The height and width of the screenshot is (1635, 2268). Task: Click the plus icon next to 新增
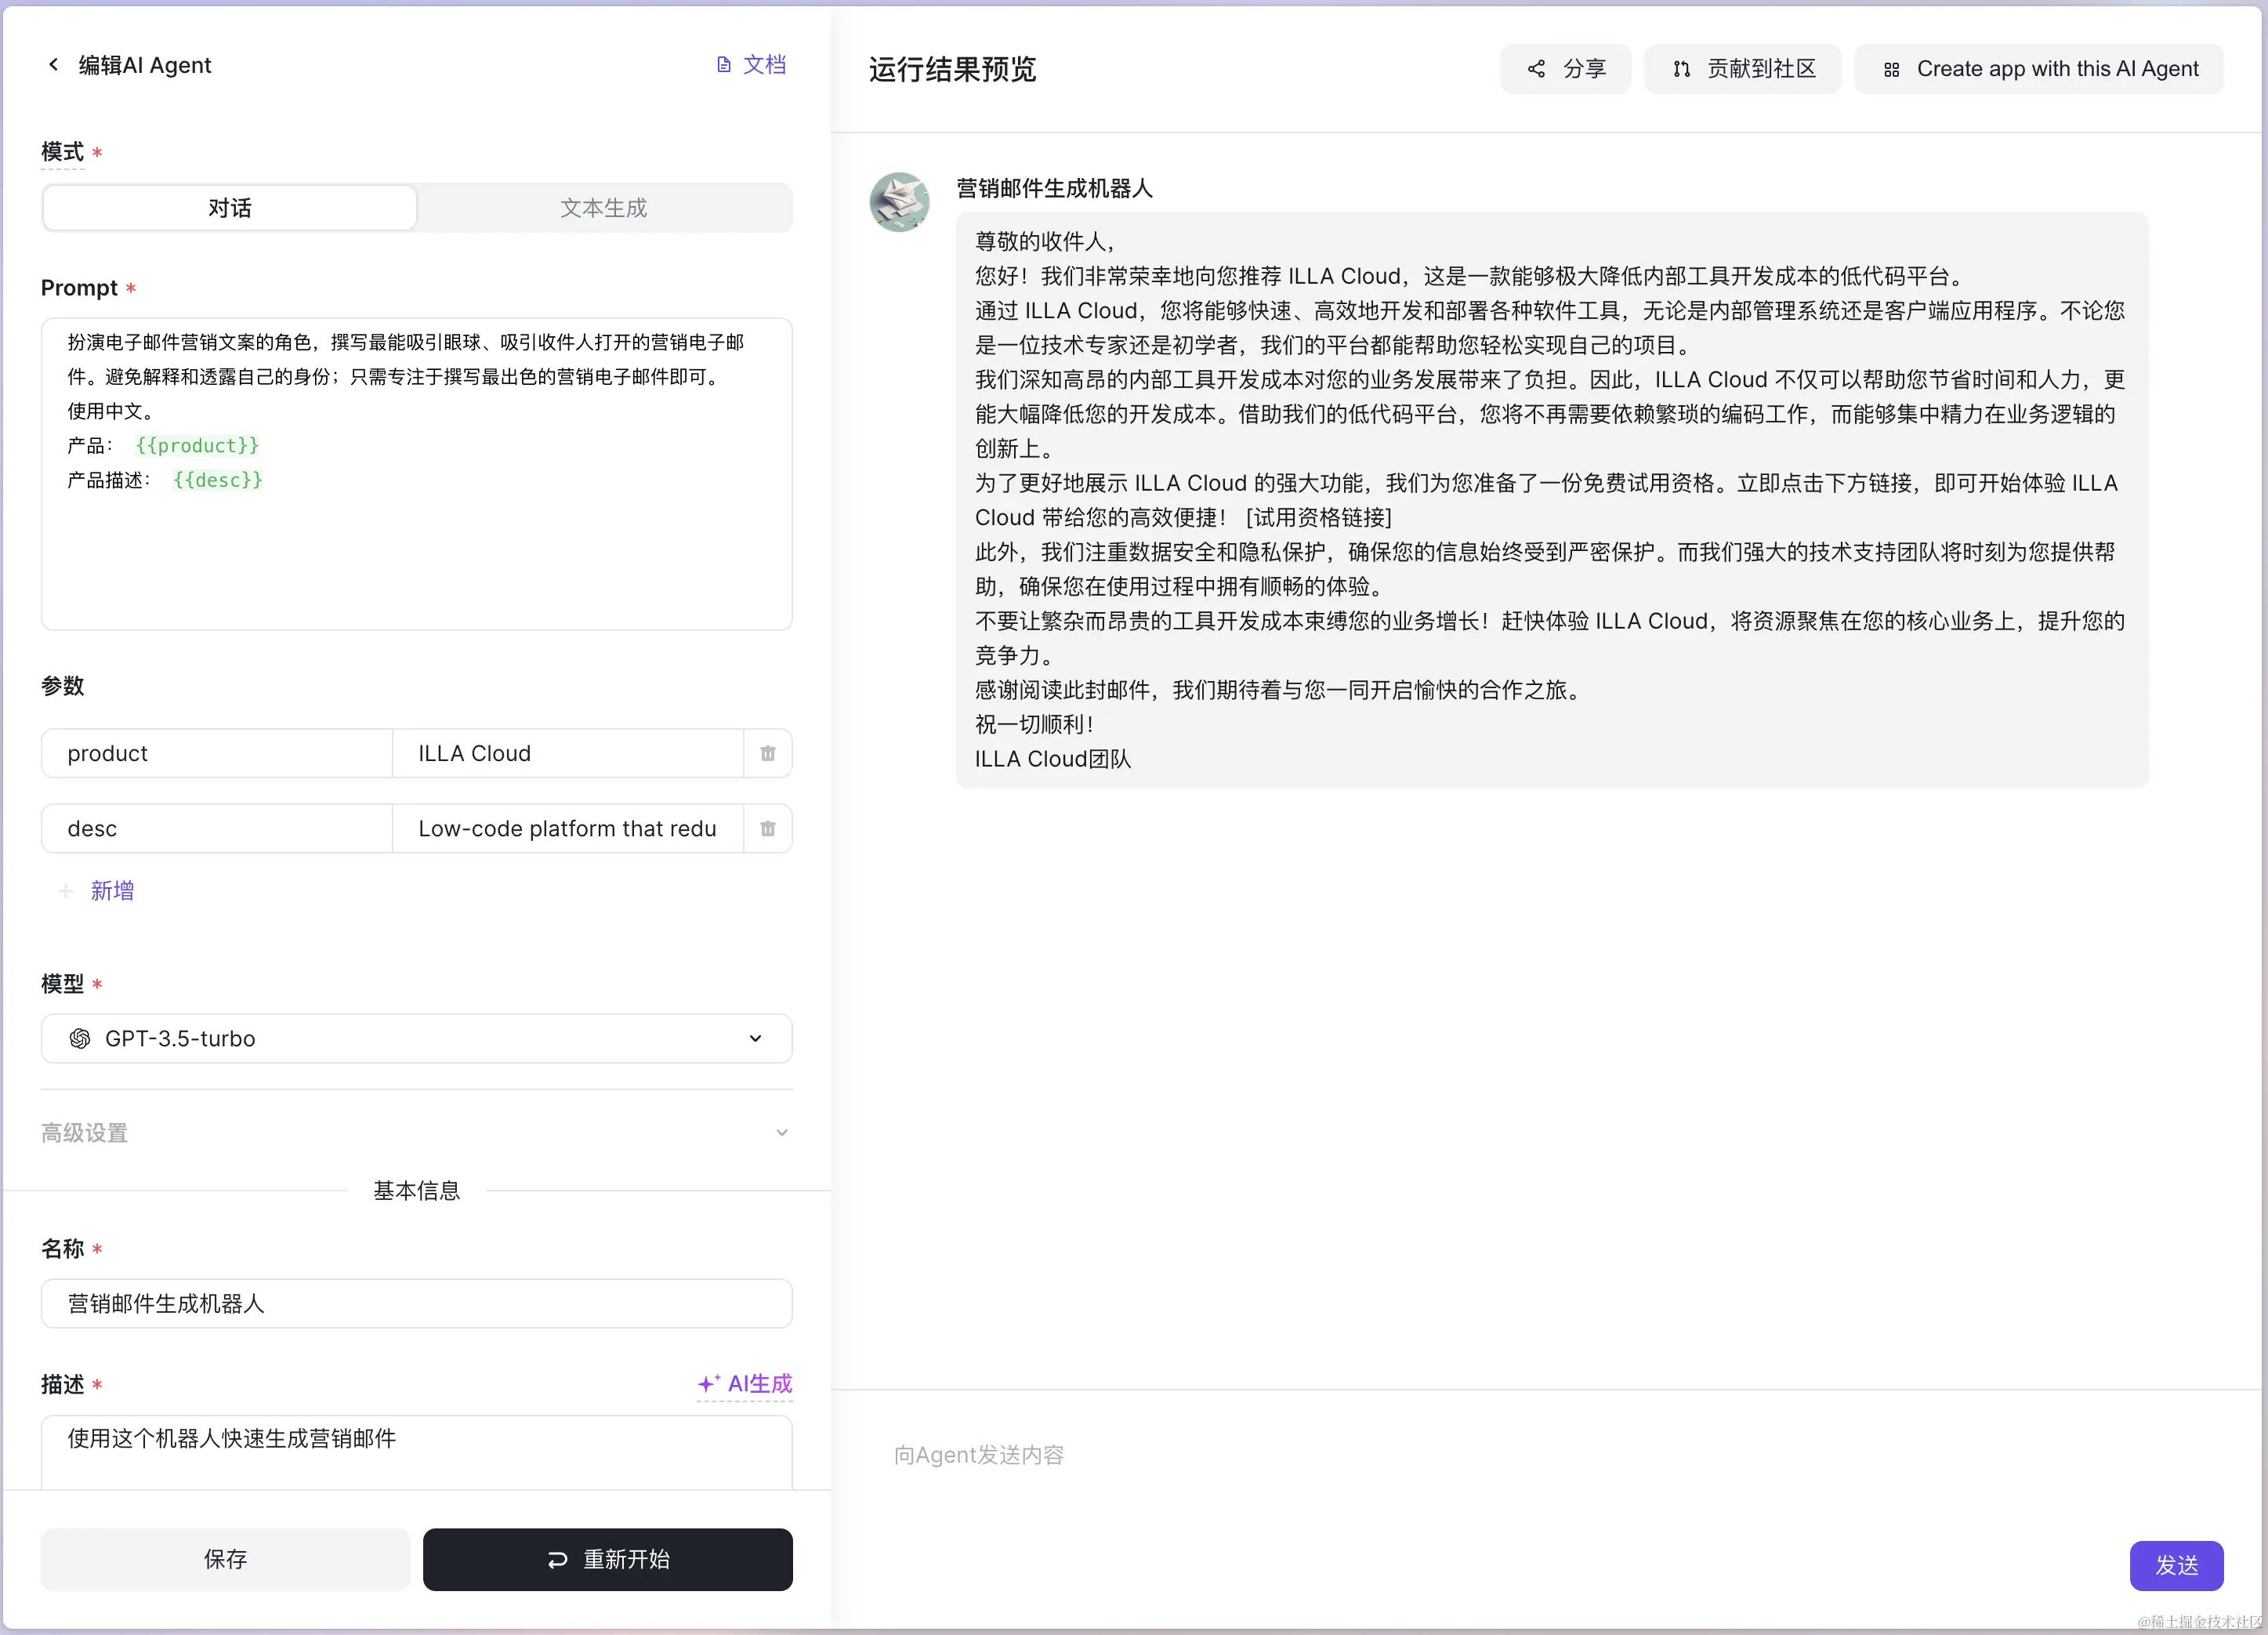[66, 890]
